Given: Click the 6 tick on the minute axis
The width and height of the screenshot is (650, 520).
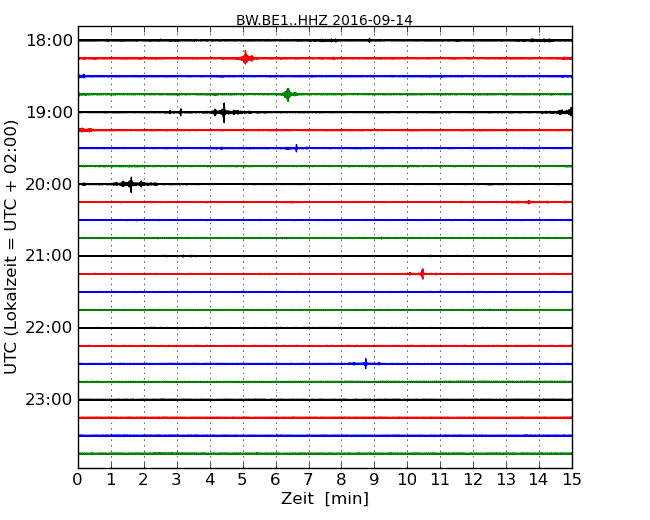Looking at the screenshot, I should pyautogui.click(x=275, y=479).
